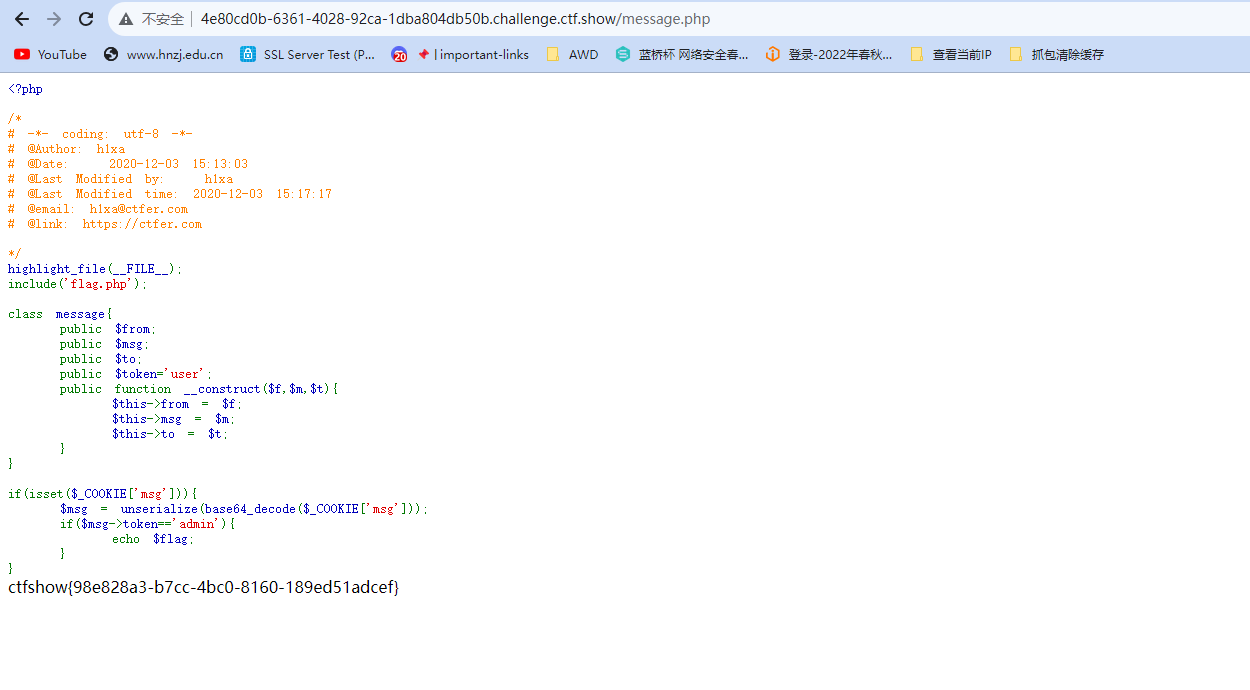Go back with the browser back arrow
Image resolution: width=1250 pixels, height=690 pixels.
click(22, 19)
